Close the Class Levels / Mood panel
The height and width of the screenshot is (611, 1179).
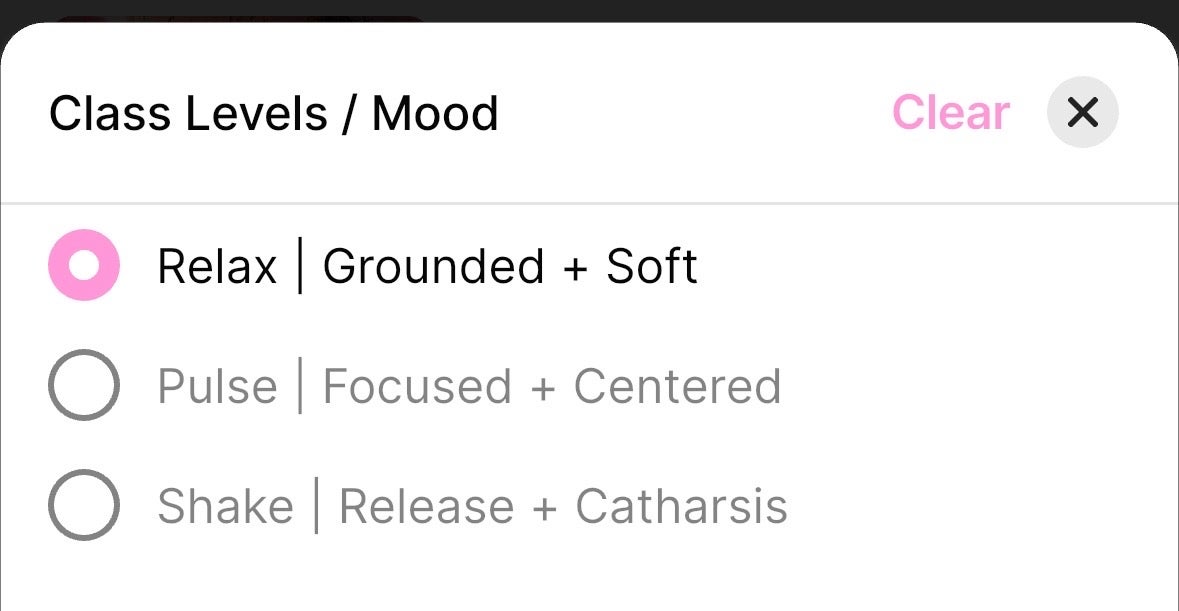pyautogui.click(x=1082, y=112)
